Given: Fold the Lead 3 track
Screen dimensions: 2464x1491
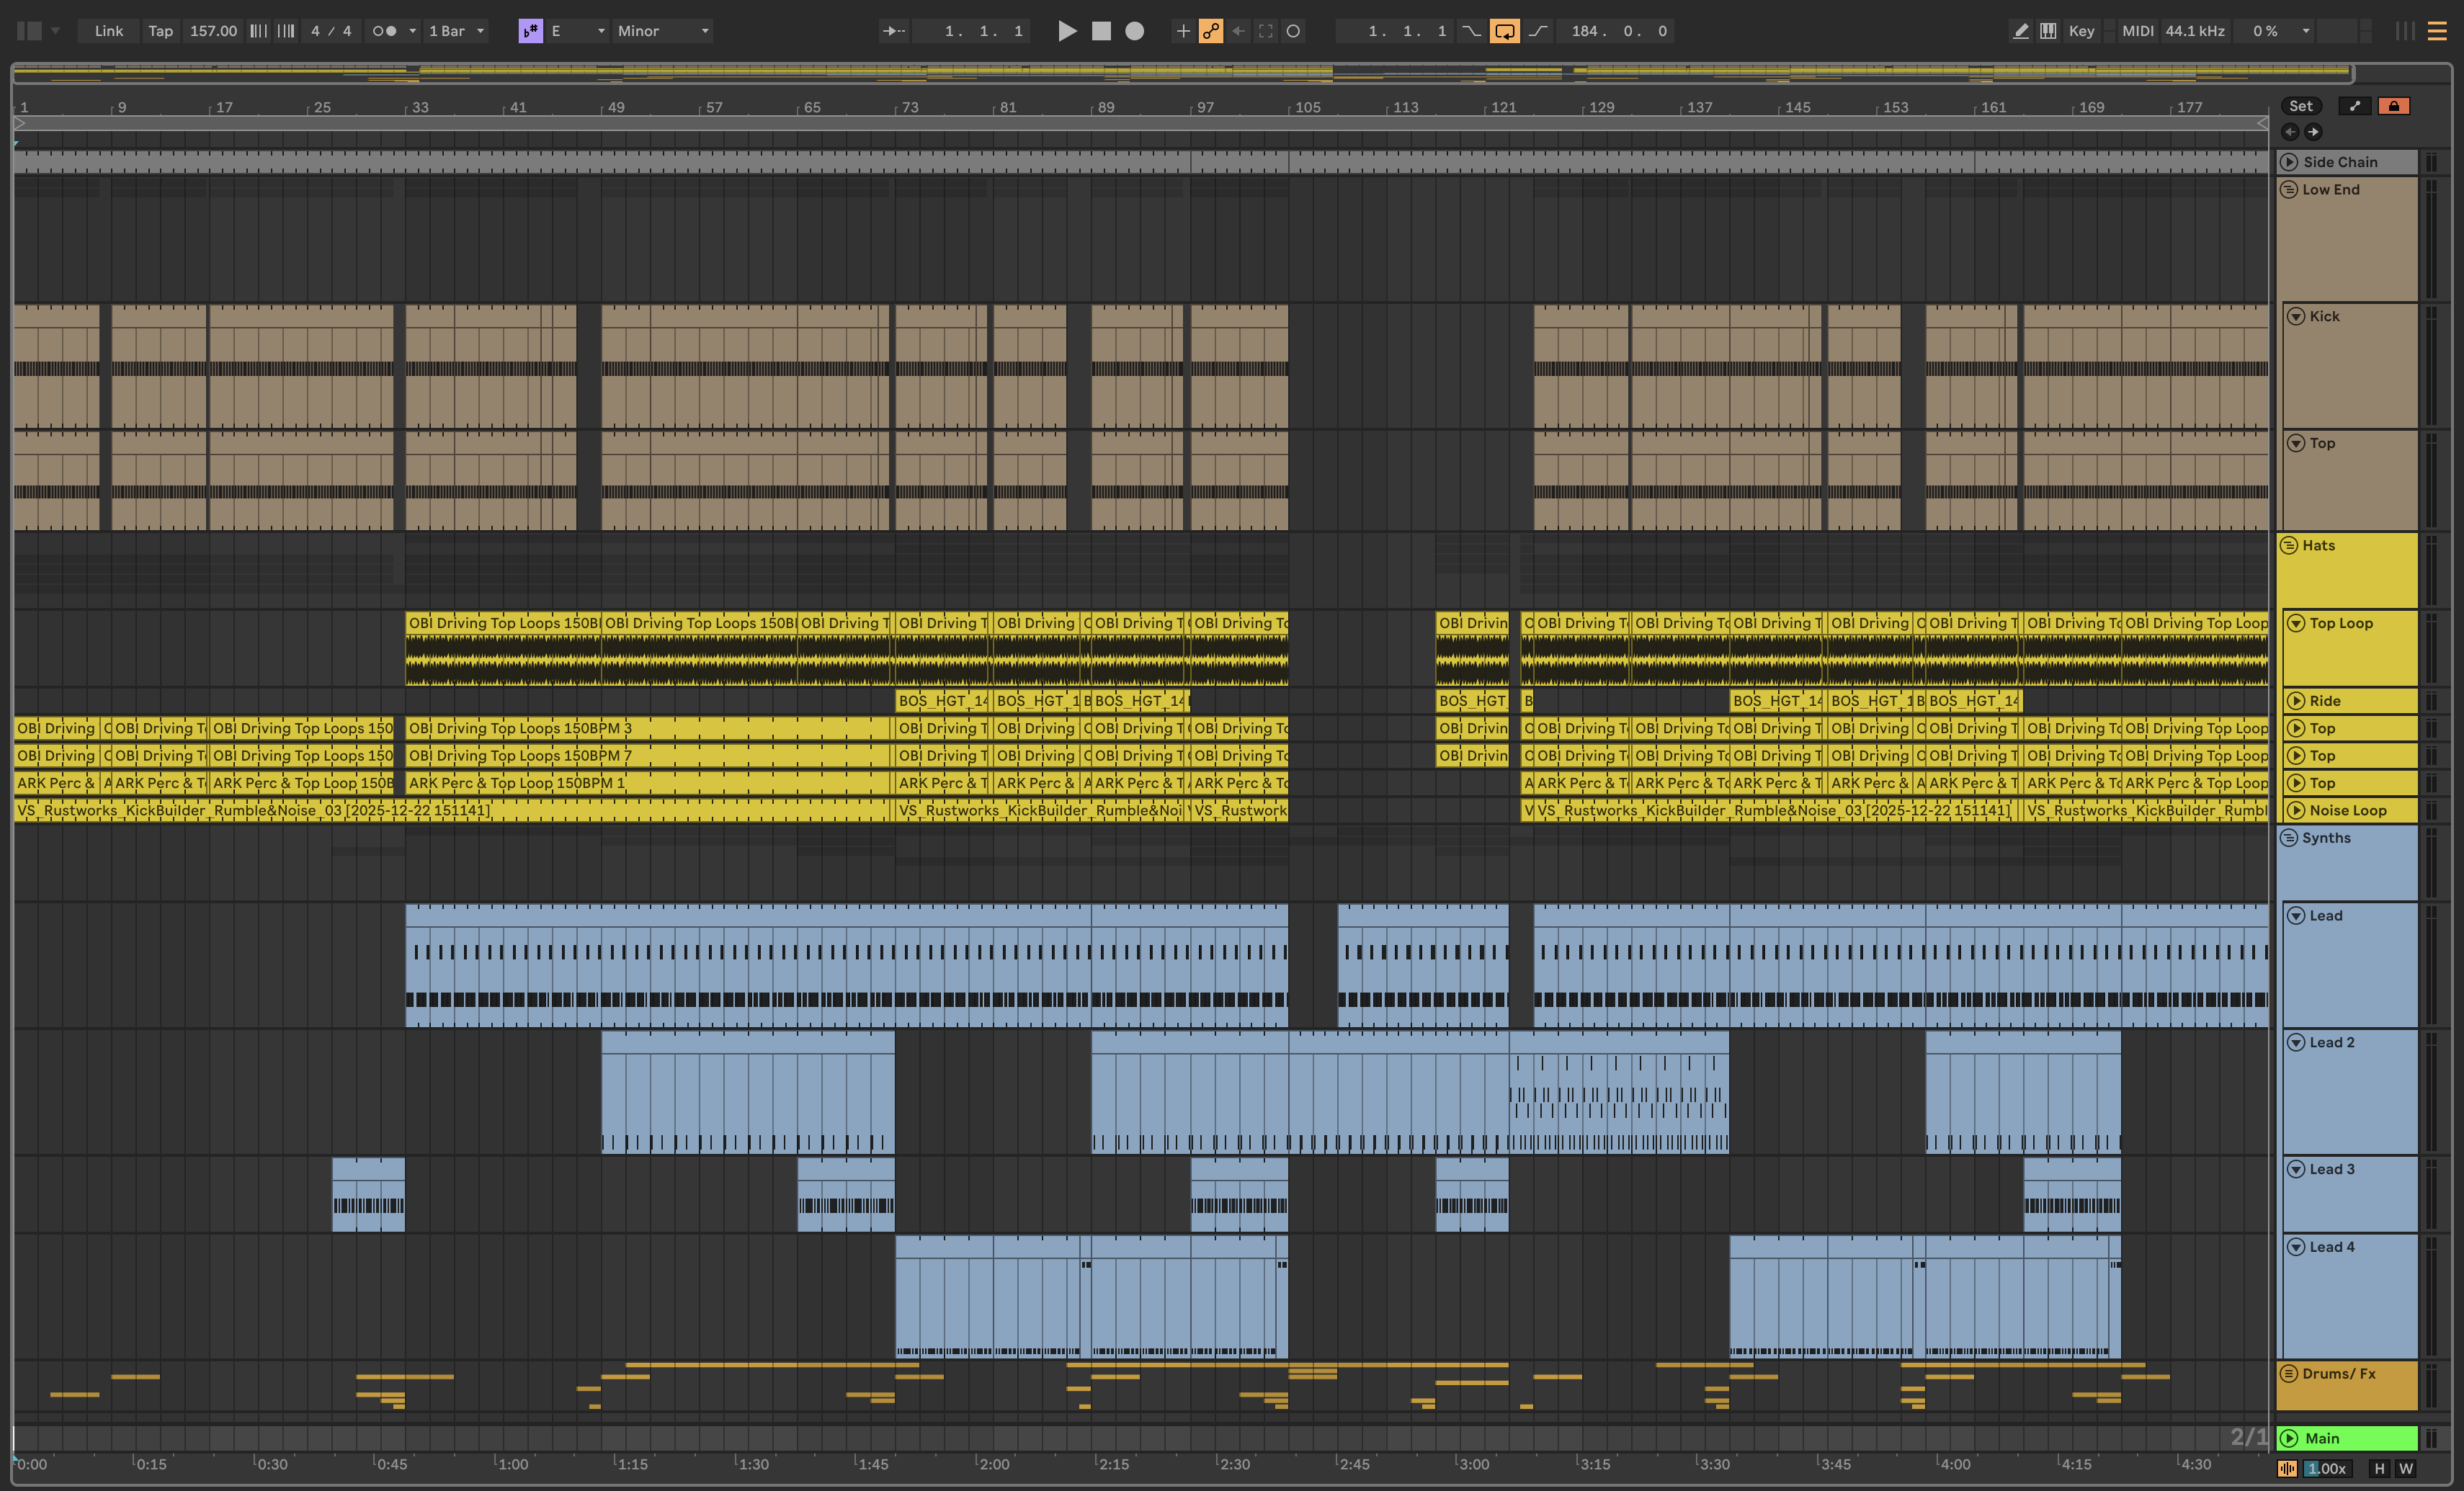Looking at the screenshot, I should [x=2296, y=1169].
